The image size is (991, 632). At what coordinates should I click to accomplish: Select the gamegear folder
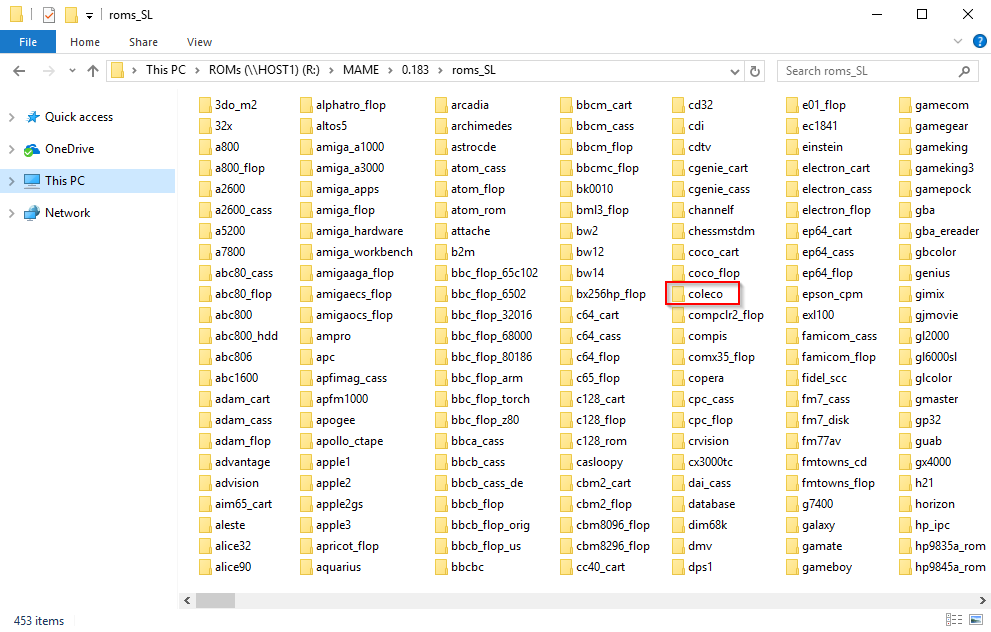(x=933, y=126)
